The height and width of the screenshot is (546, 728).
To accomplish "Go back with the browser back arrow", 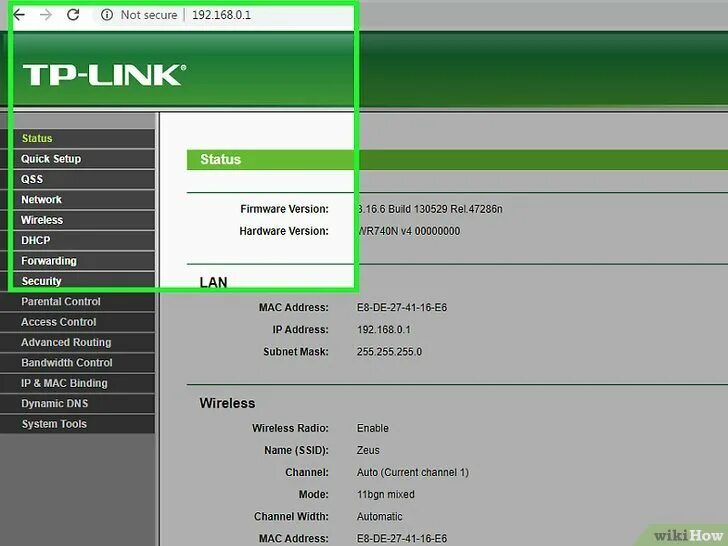I will 19,15.
